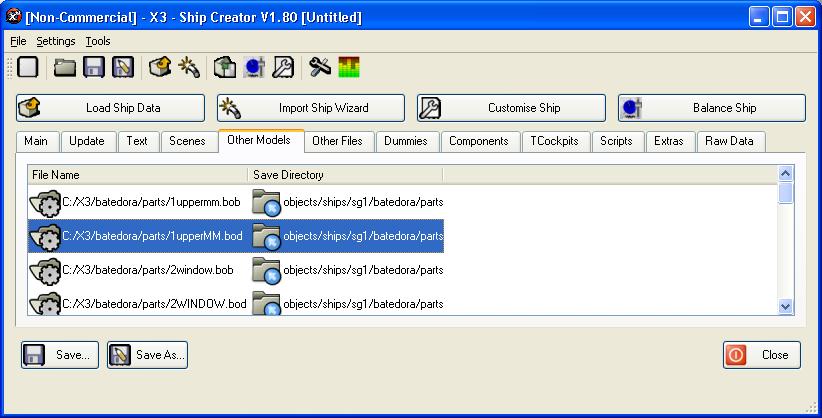Click the X3 application icon in the title bar
Screen dimensions: 822x418
point(13,16)
